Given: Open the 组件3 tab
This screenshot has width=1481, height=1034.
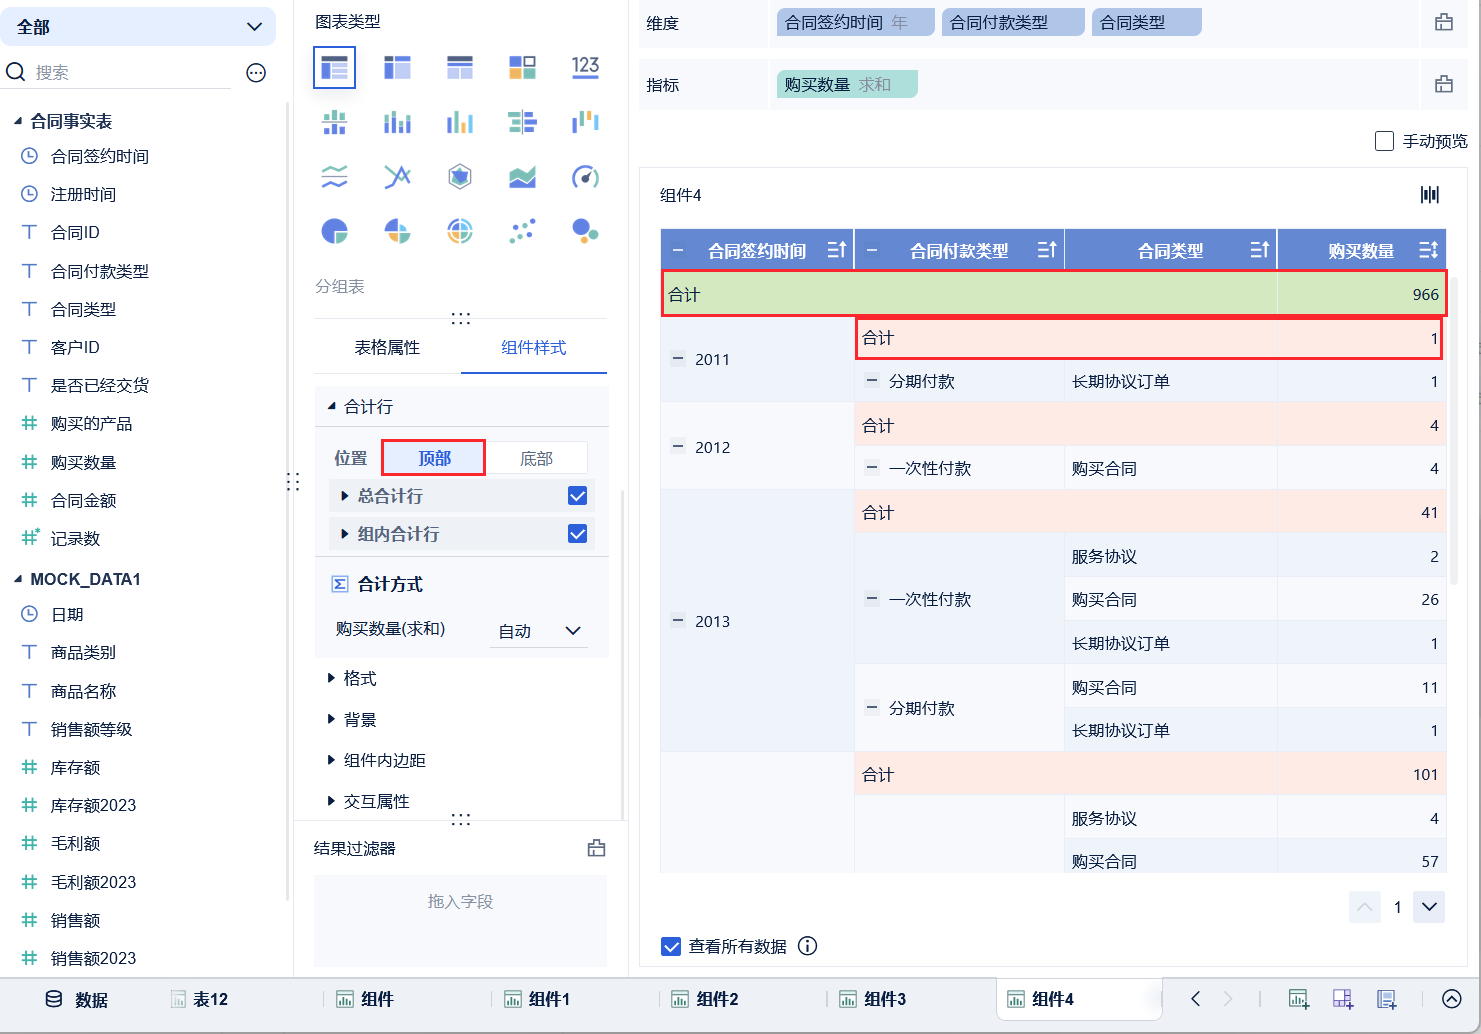Looking at the screenshot, I should tap(875, 999).
